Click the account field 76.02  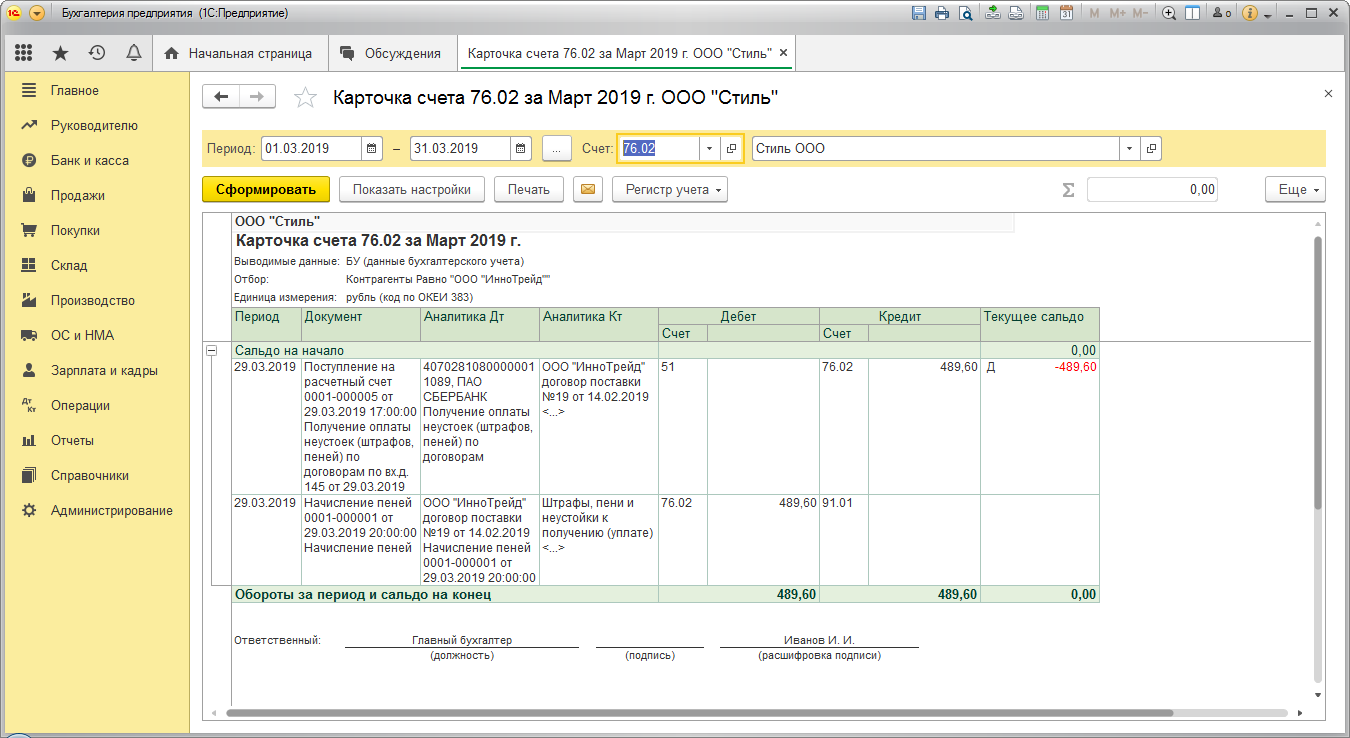(x=659, y=148)
